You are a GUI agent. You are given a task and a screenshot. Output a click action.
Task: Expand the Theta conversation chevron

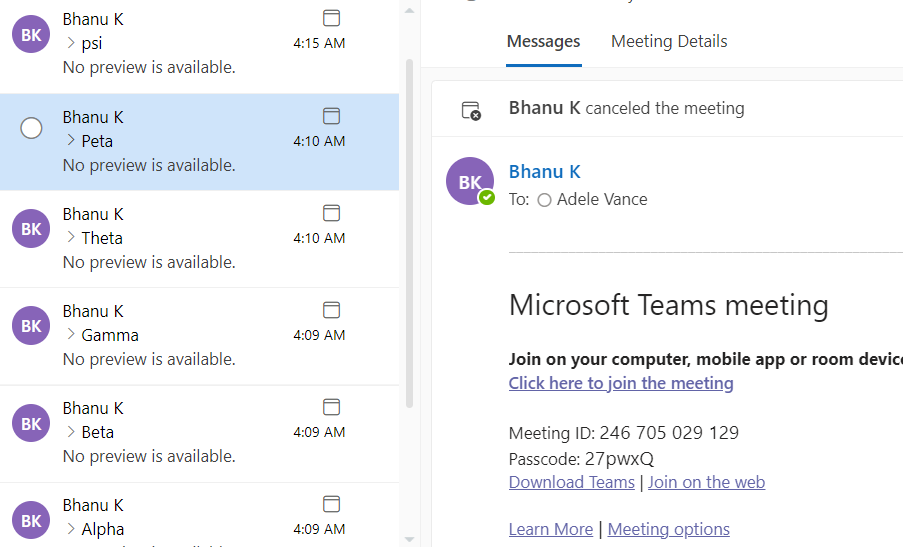(71, 238)
